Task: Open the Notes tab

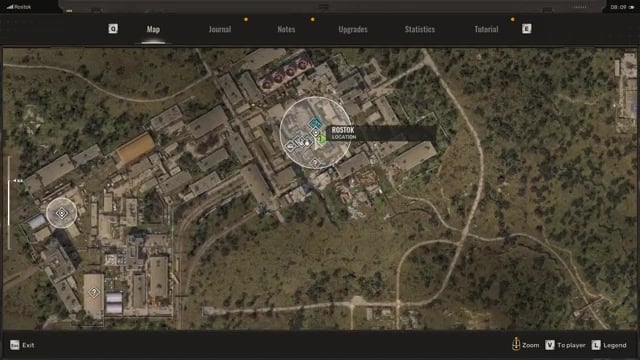Action: 286,29
